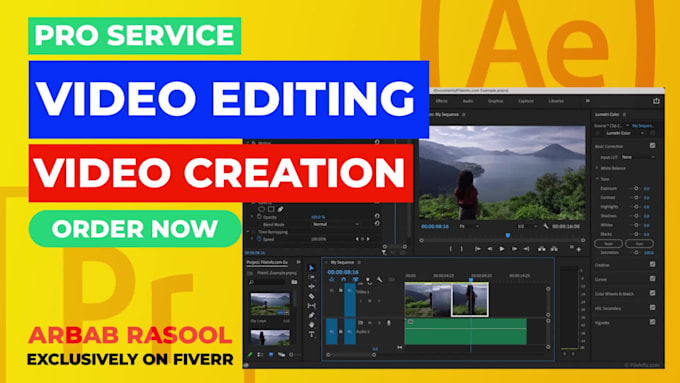
Task: Select the Track Select Forward tool
Action: point(311,277)
